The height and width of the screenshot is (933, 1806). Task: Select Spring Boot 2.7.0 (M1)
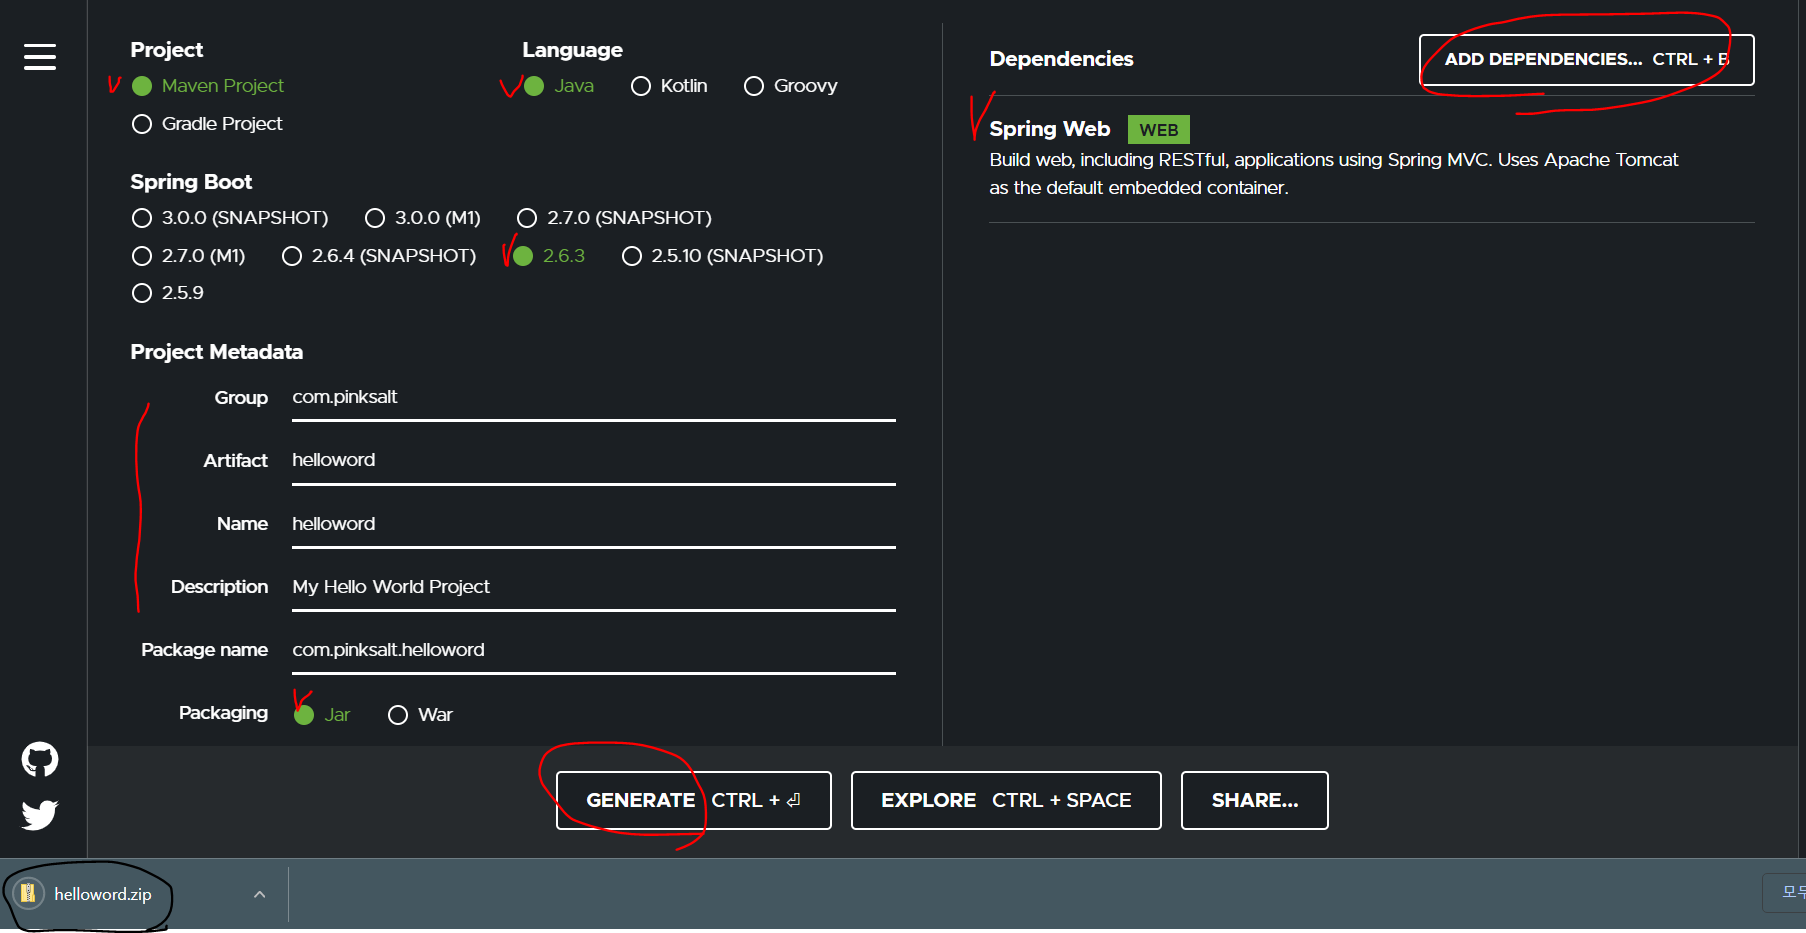point(142,256)
